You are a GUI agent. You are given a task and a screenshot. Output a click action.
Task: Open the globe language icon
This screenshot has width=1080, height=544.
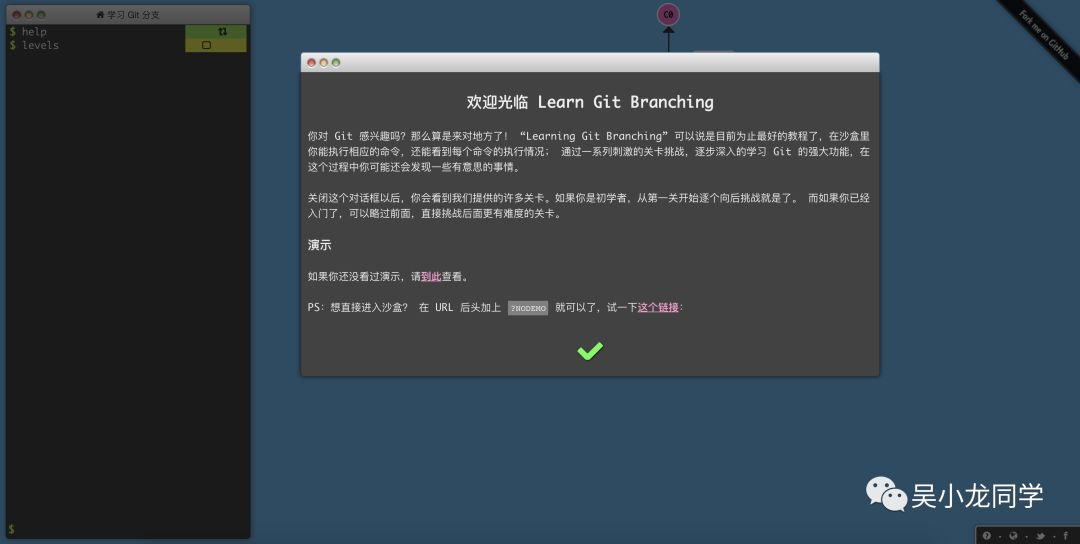(1013, 536)
